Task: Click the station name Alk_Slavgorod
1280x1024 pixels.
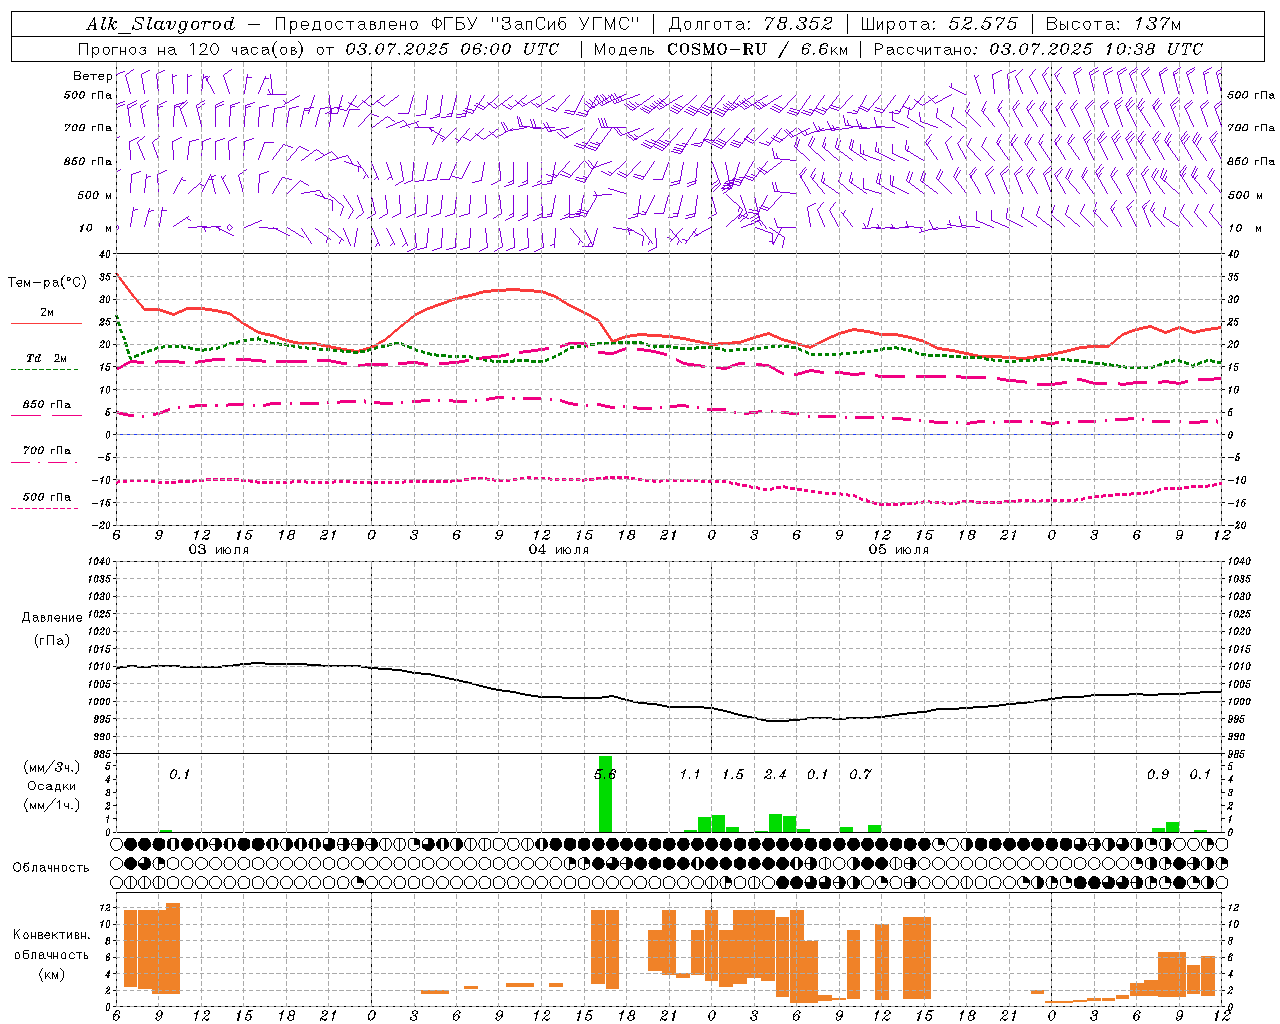Action: coord(161,24)
